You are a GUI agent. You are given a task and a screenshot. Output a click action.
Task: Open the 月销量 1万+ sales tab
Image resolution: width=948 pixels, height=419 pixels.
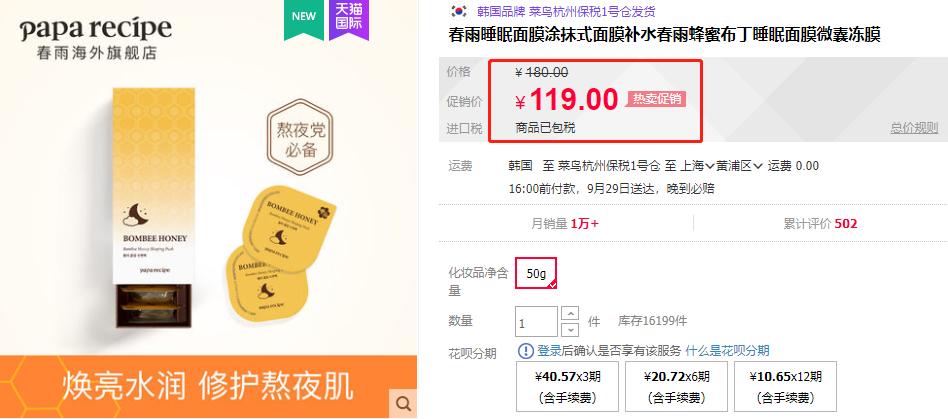point(565,224)
